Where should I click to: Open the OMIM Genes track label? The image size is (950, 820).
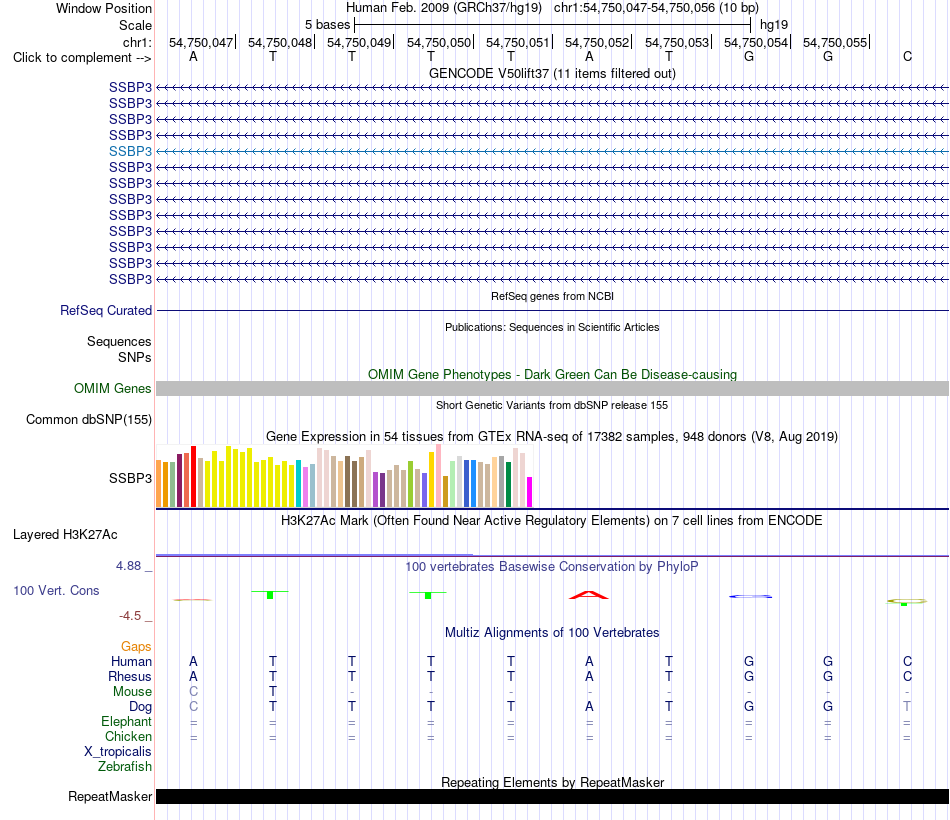[x=113, y=388]
